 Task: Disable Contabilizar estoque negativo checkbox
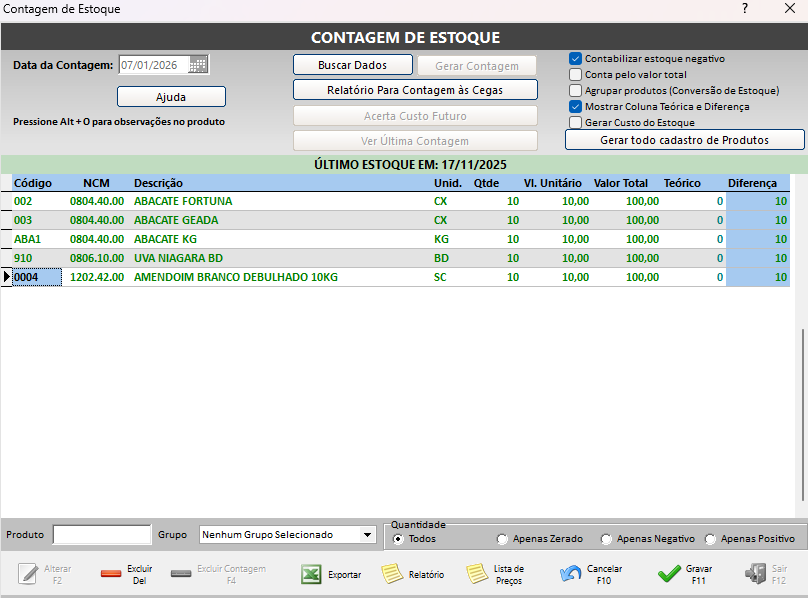575,59
